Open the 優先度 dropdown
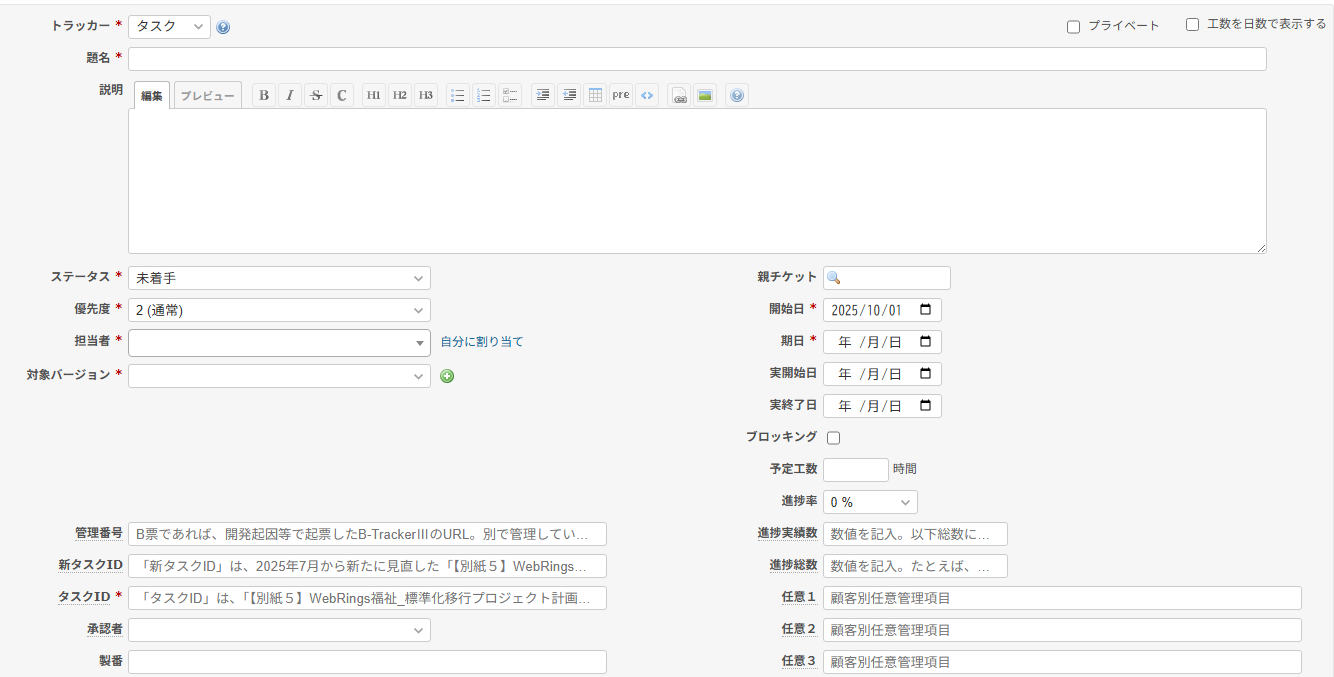The height and width of the screenshot is (677, 1334). pyautogui.click(x=279, y=310)
